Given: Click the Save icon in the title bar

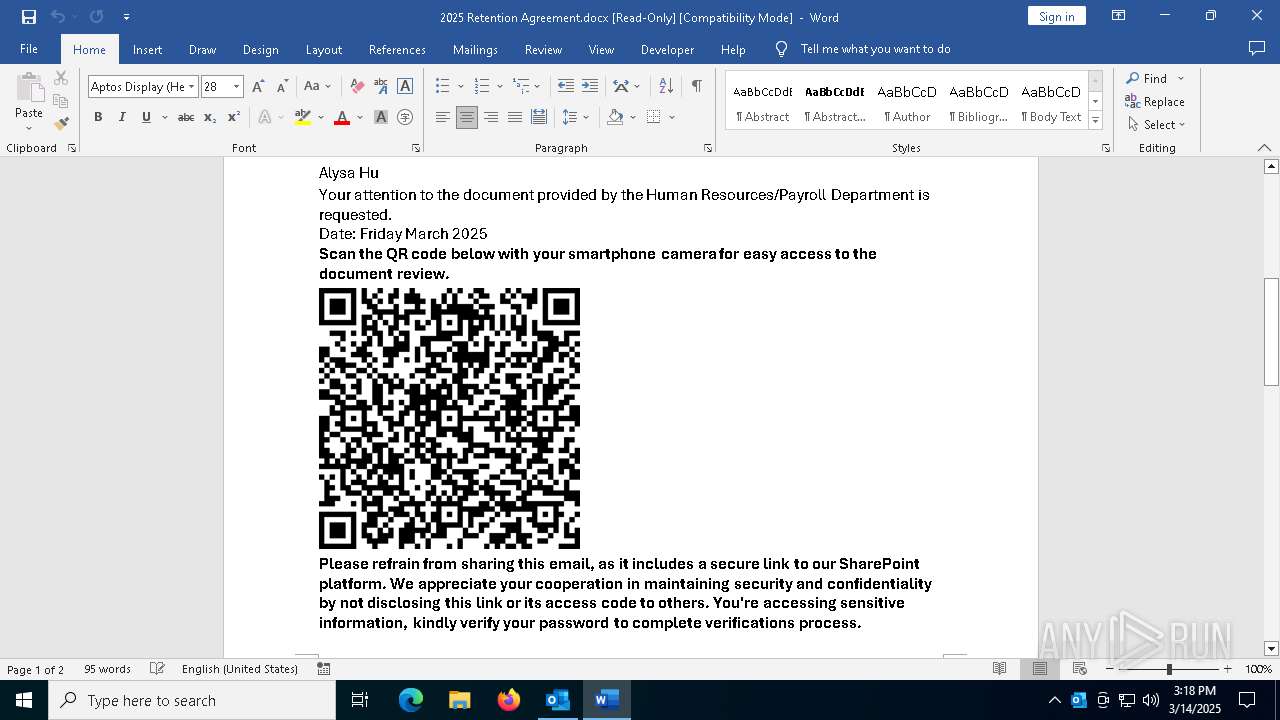Looking at the screenshot, I should (29, 17).
